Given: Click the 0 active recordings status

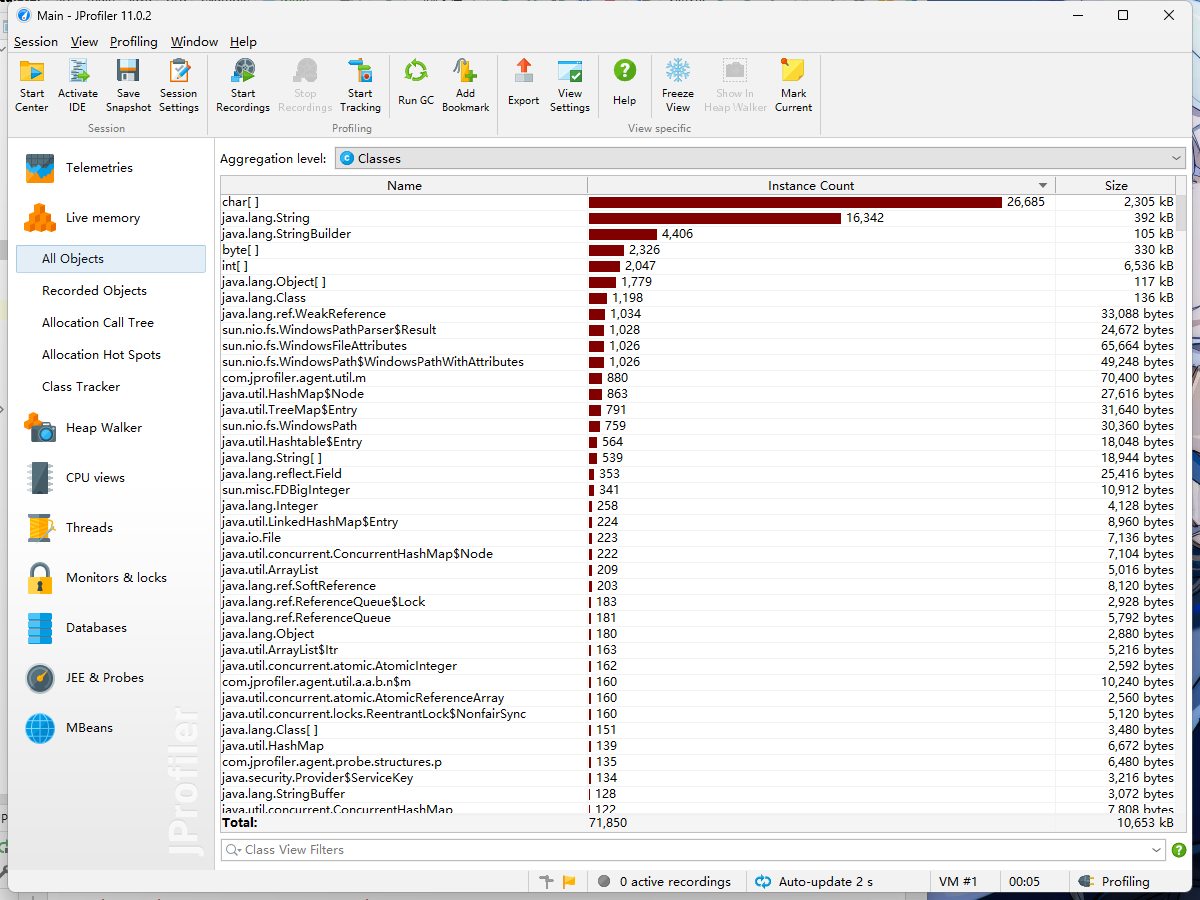Looking at the screenshot, I should click(664, 881).
